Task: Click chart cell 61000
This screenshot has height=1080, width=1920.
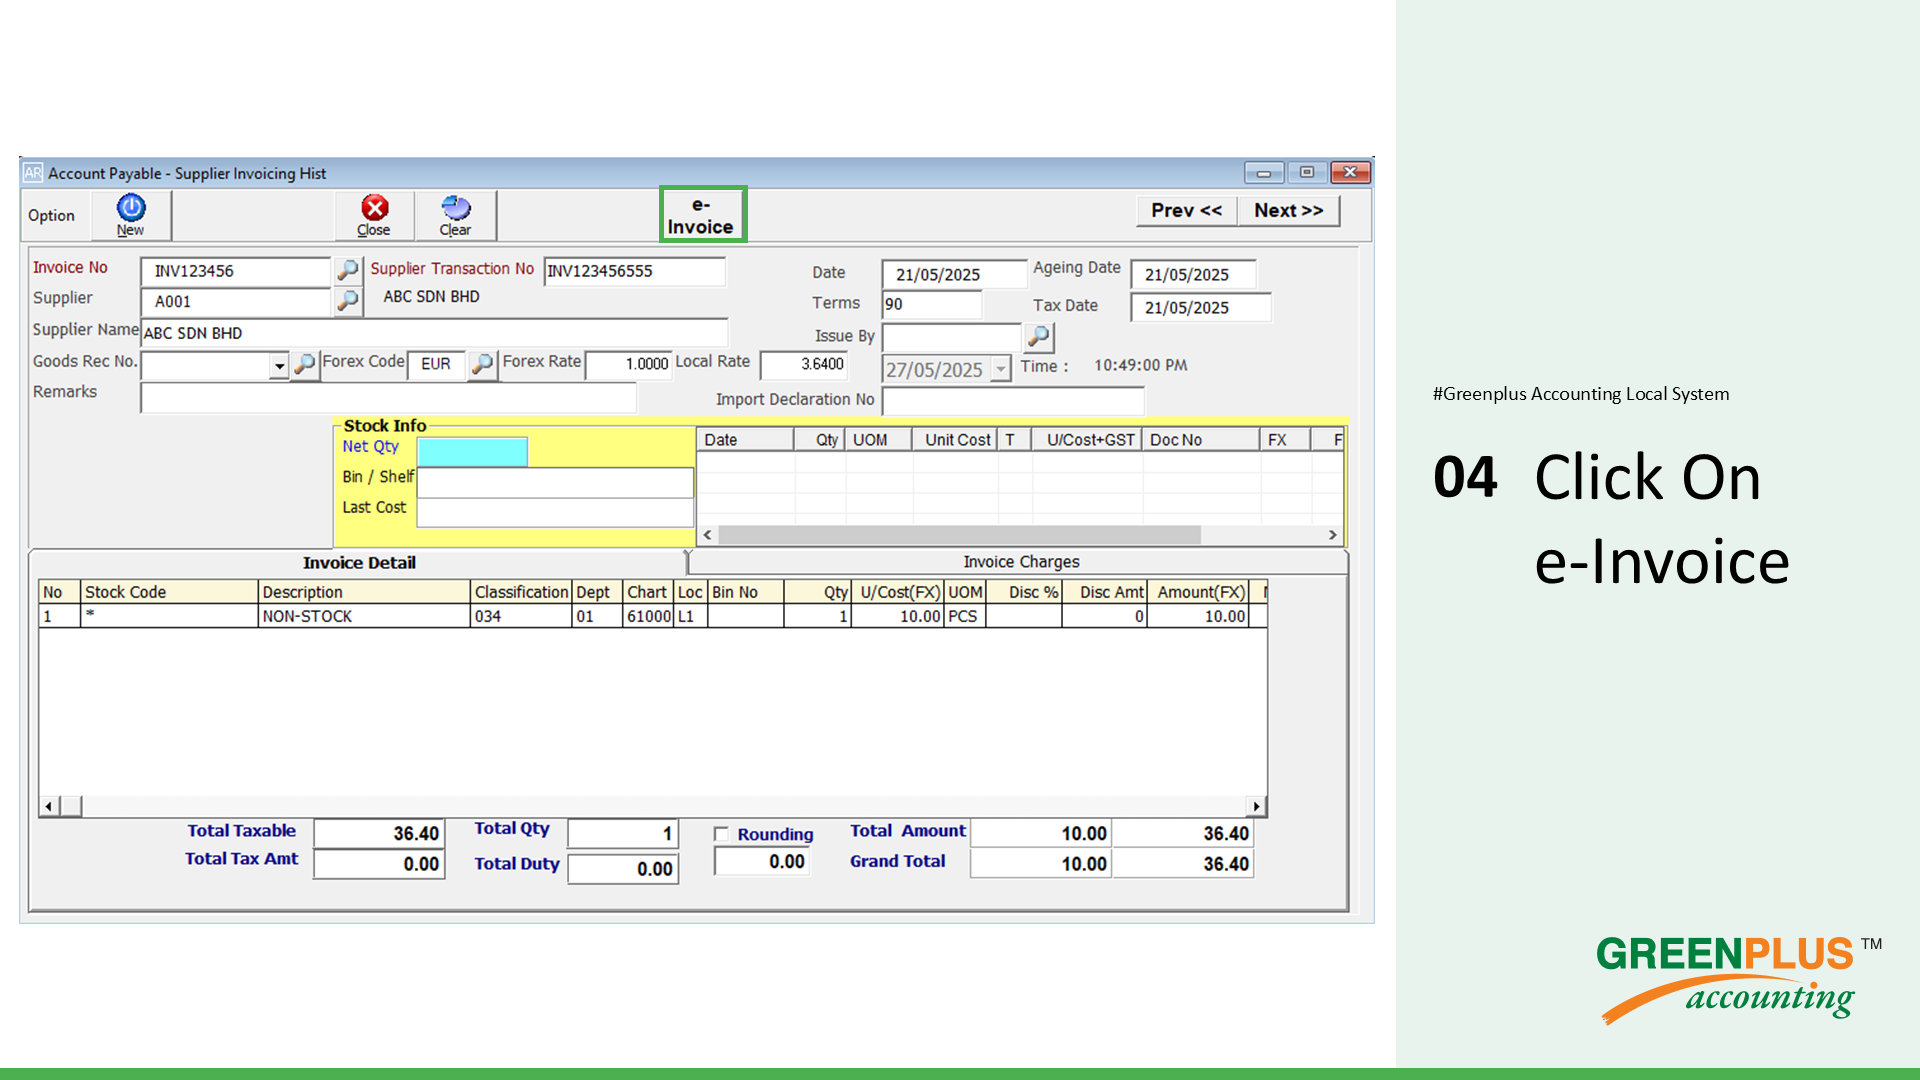Action: tap(648, 616)
